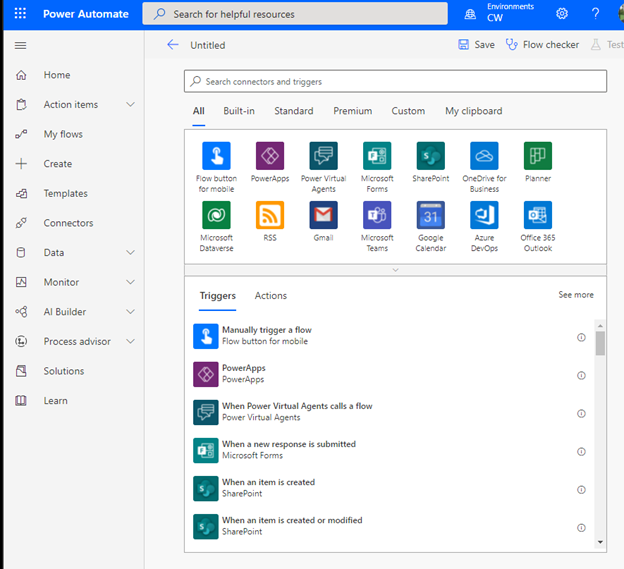Expand the connector list with down chevron
The height and width of the screenshot is (569, 624).
coord(395,270)
